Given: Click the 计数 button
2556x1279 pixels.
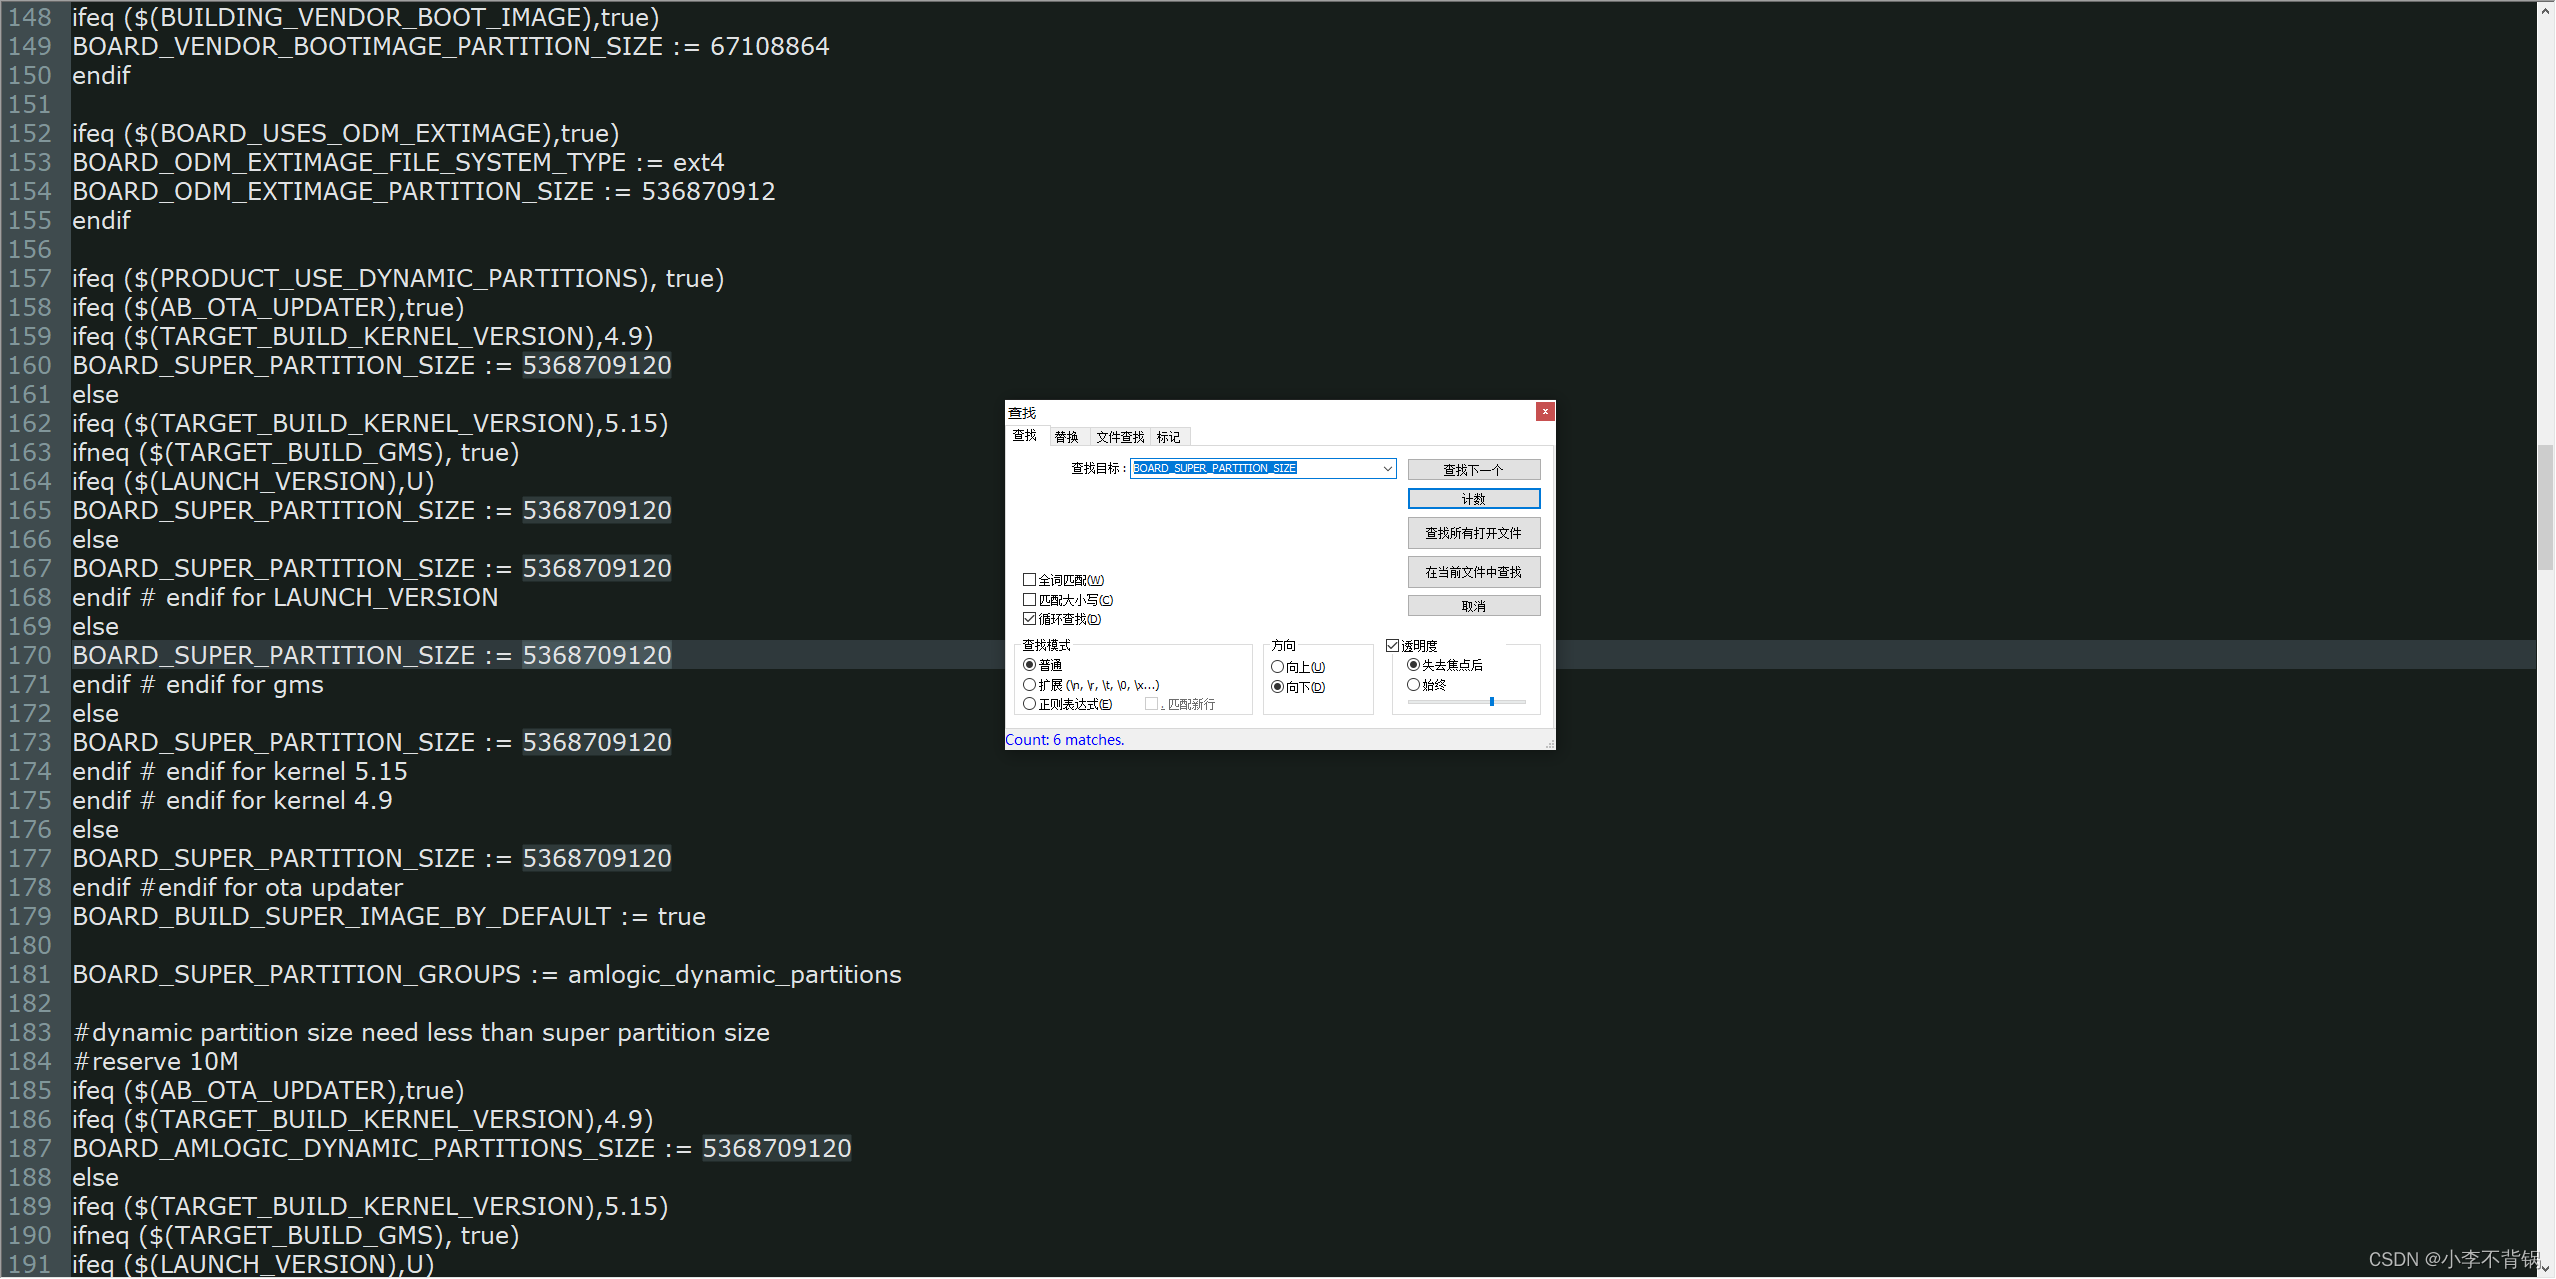Looking at the screenshot, I should click(1474, 499).
